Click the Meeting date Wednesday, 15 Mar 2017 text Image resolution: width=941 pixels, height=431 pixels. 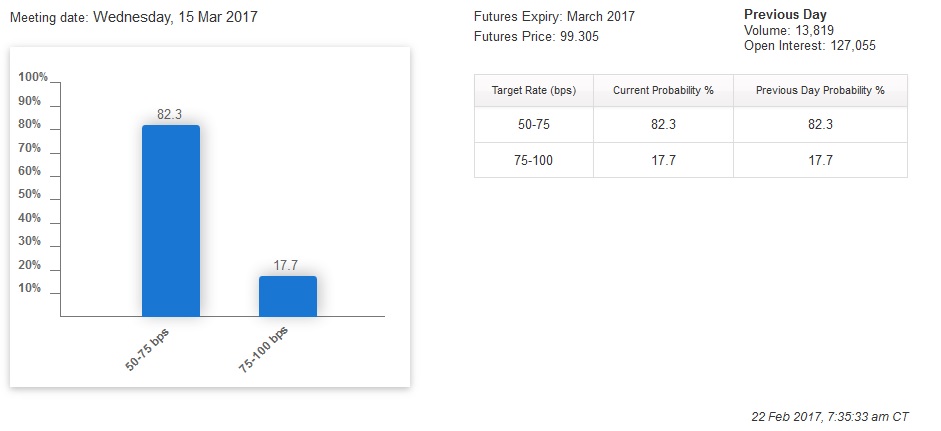(x=134, y=17)
